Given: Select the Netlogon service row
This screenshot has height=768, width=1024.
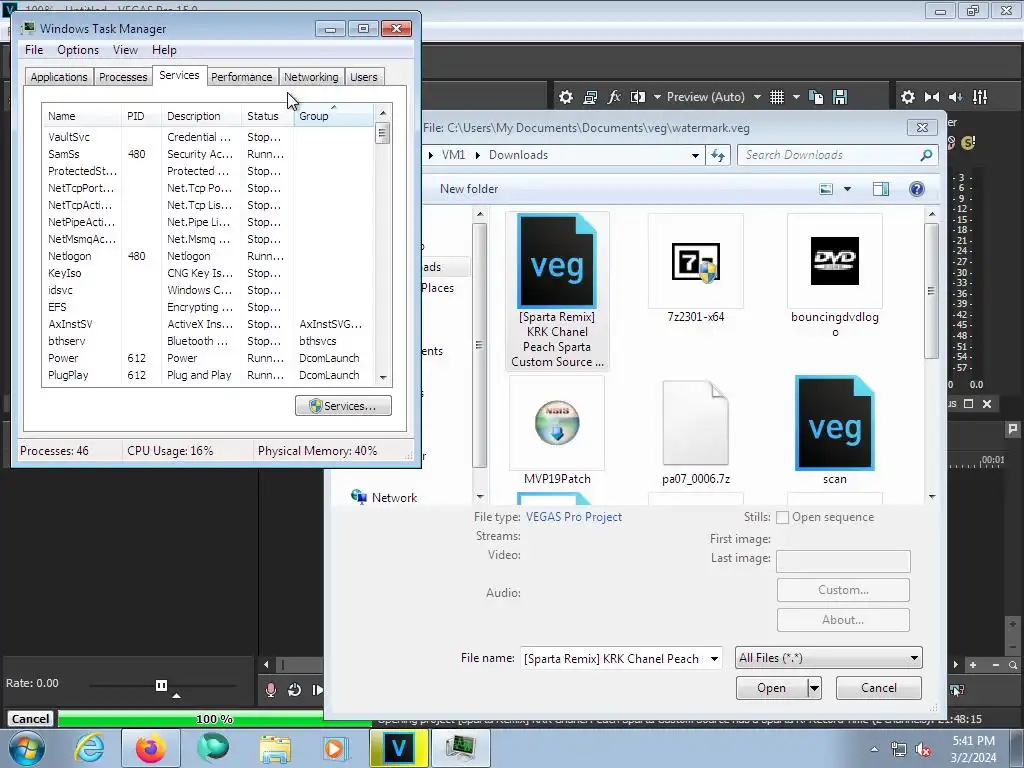Looking at the screenshot, I should point(209,256).
